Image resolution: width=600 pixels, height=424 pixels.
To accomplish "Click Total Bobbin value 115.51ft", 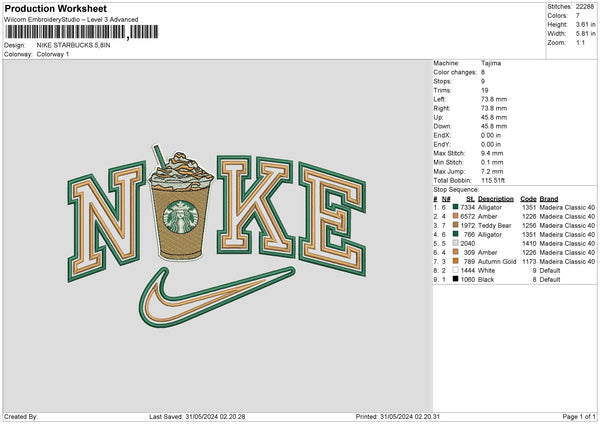I will tap(493, 180).
